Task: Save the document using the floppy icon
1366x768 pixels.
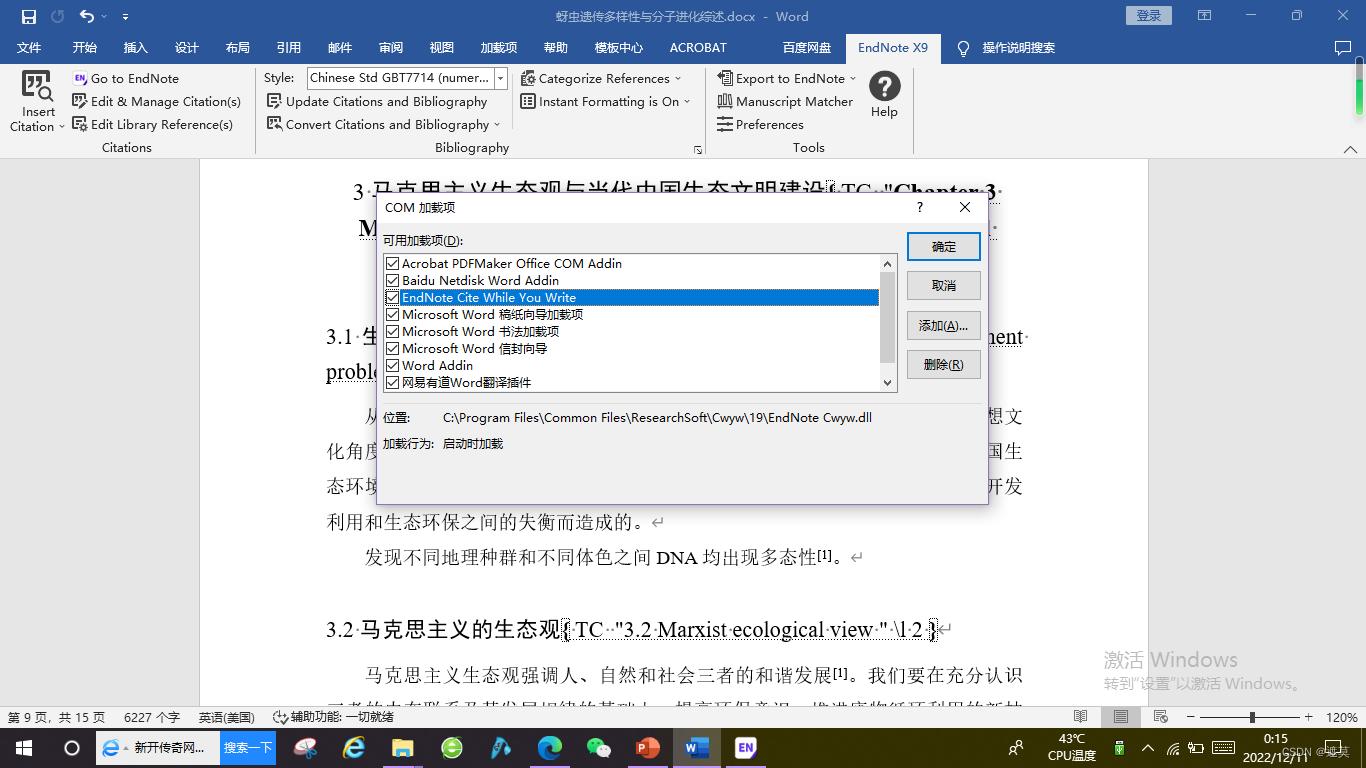Action: [x=29, y=16]
